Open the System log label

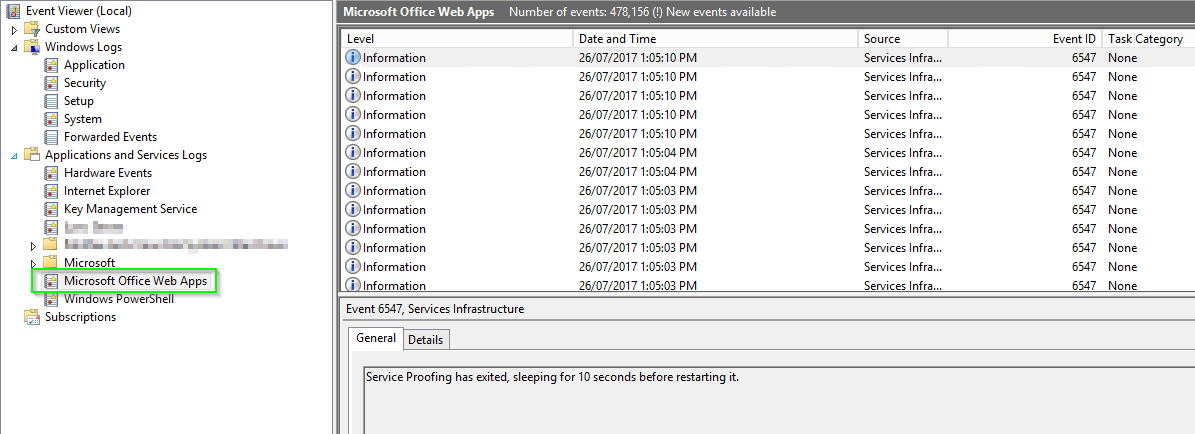click(x=82, y=119)
